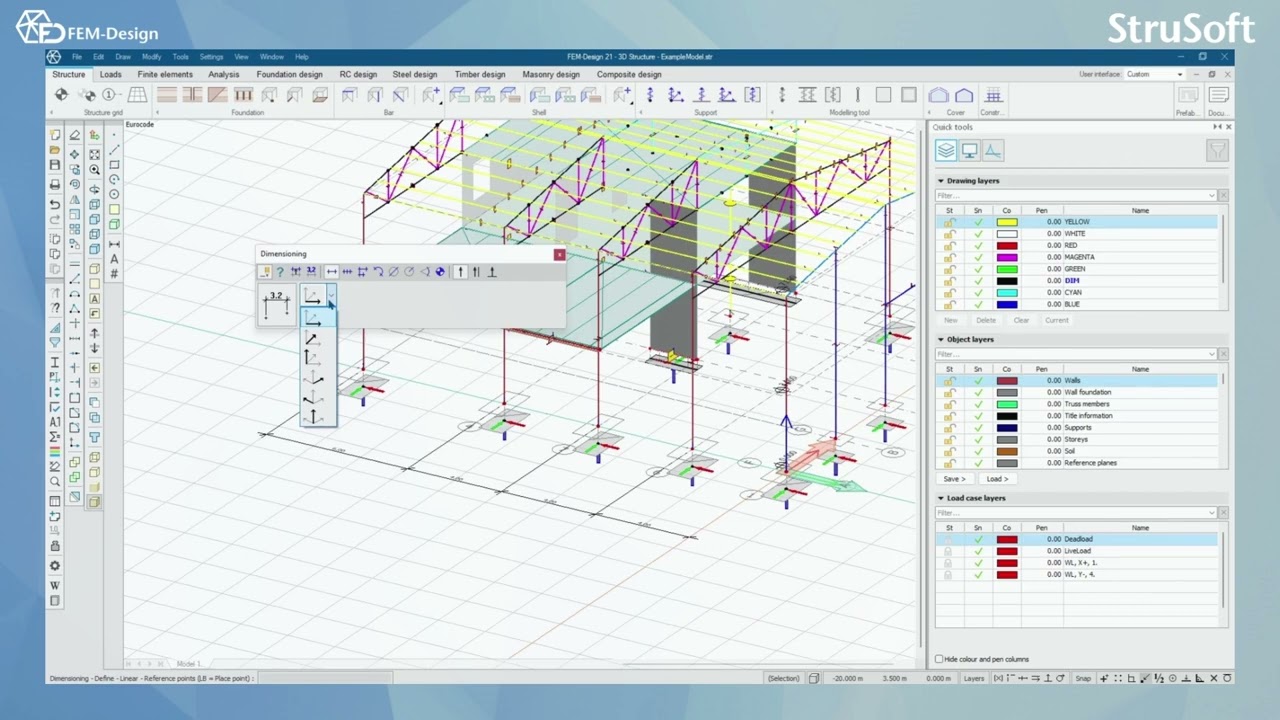Screen dimensions: 1280x720
Task: Click the Layers button in status bar
Action: pos(973,678)
